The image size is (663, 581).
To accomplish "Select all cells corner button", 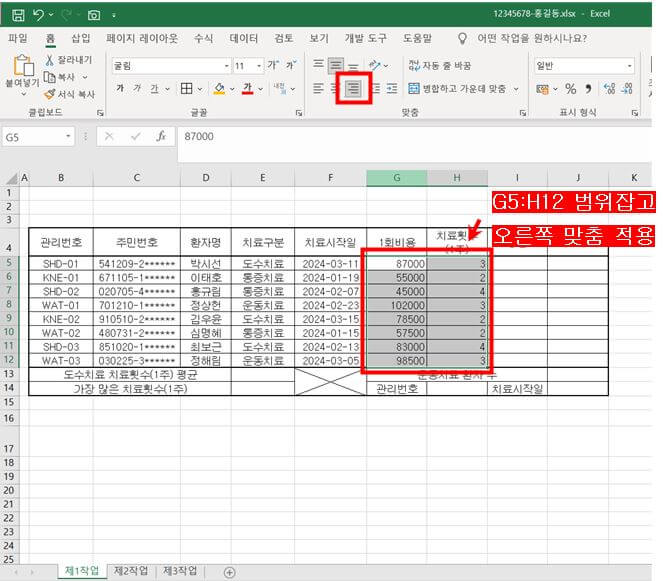I will click(12, 178).
